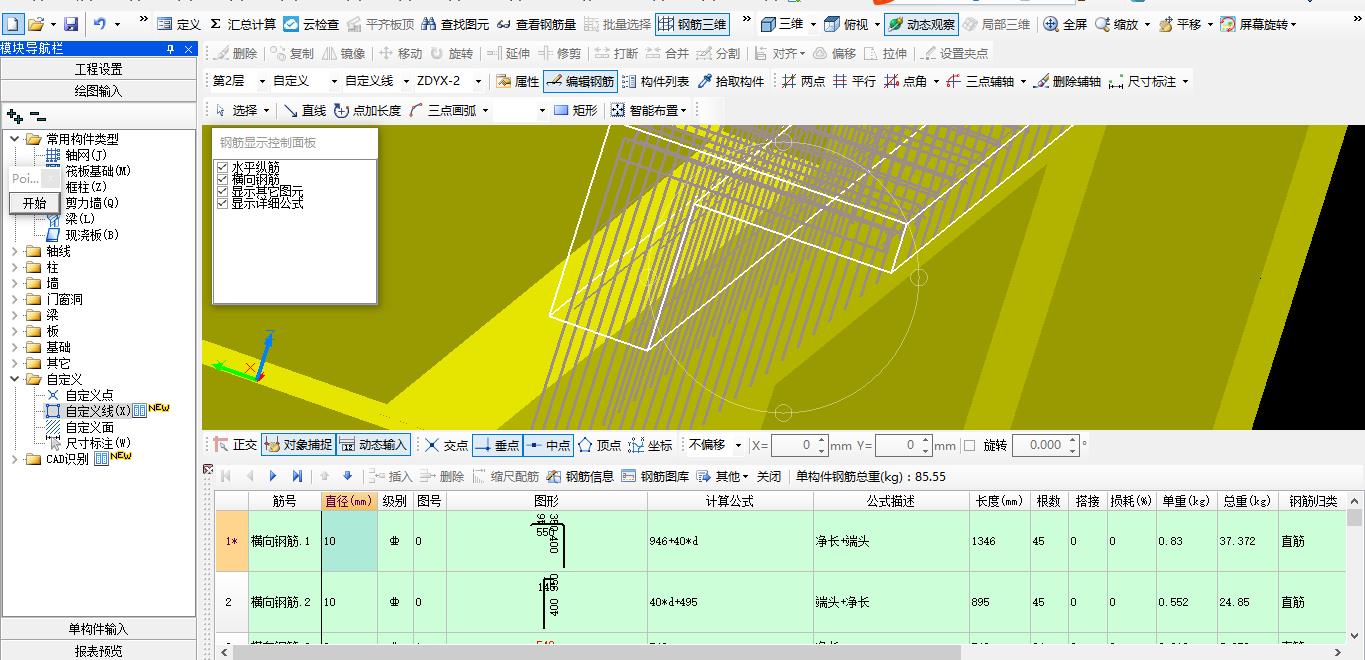Run 汇总计算 summary calculation

click(243, 24)
